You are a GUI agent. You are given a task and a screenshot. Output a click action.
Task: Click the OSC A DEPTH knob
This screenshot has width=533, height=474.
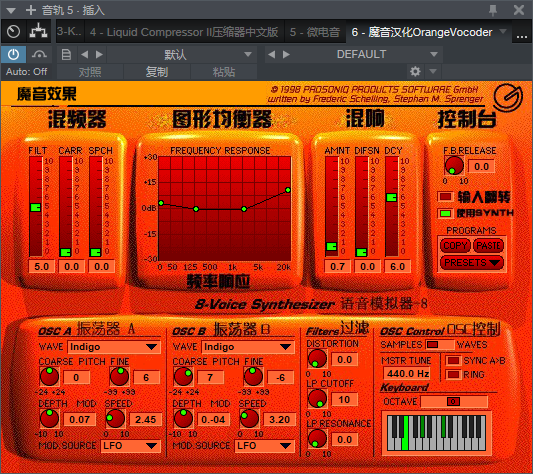coord(50,419)
